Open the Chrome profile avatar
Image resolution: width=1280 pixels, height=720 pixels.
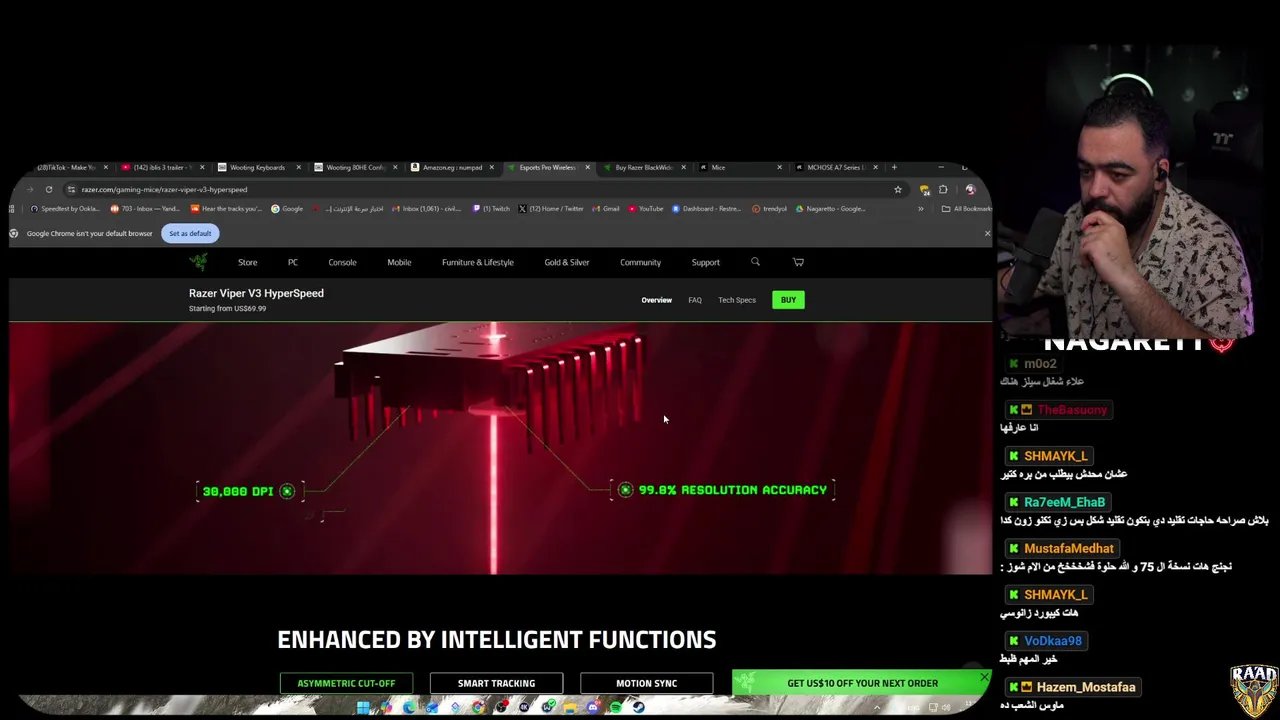click(x=970, y=189)
